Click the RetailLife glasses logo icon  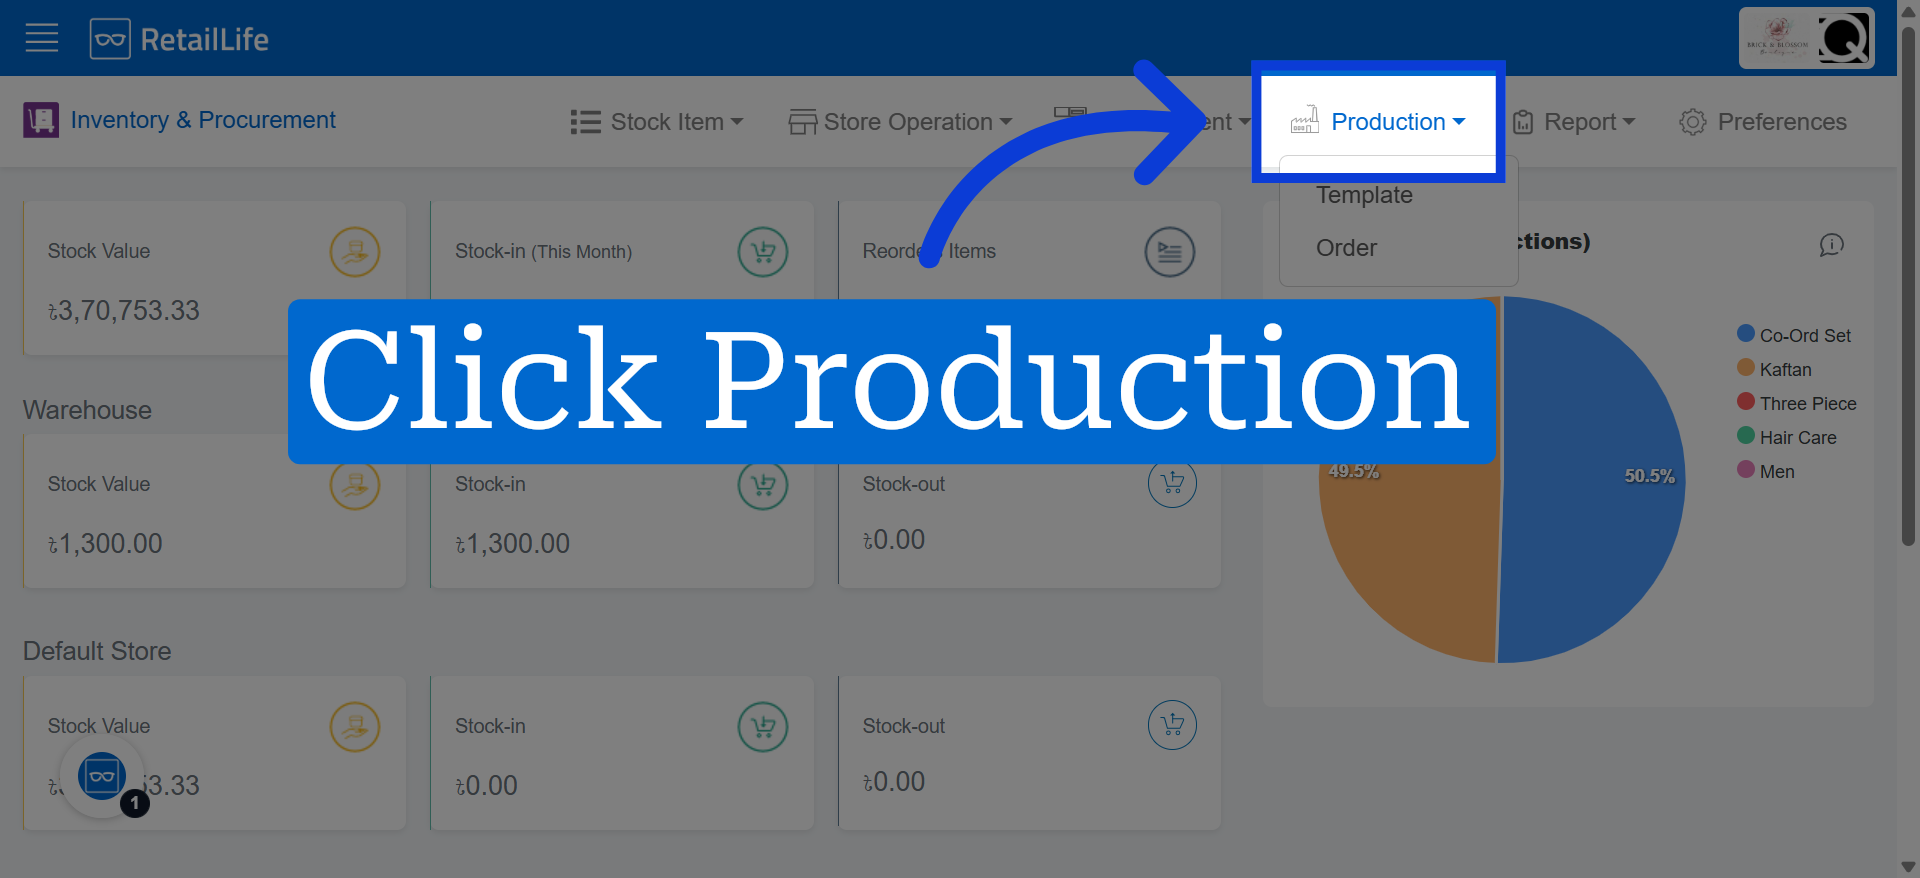[x=110, y=39]
